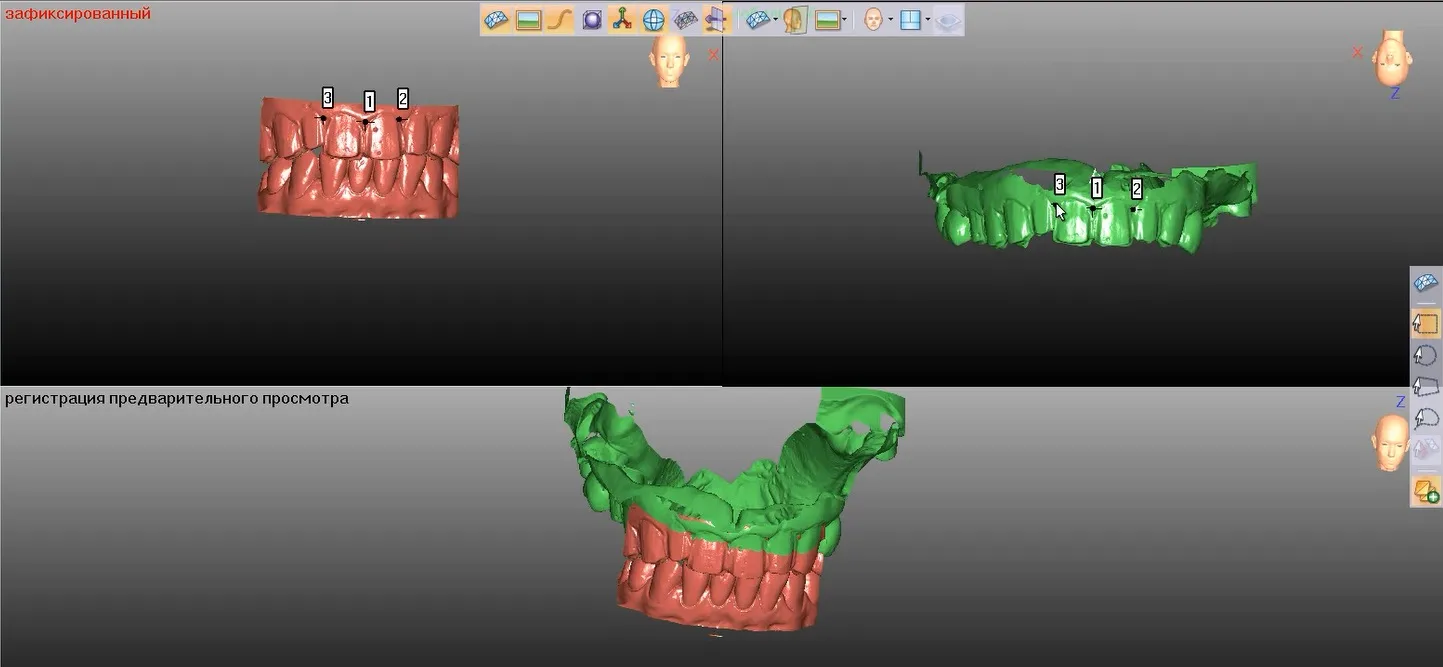Select the rectangular selection tool

coord(1426,323)
